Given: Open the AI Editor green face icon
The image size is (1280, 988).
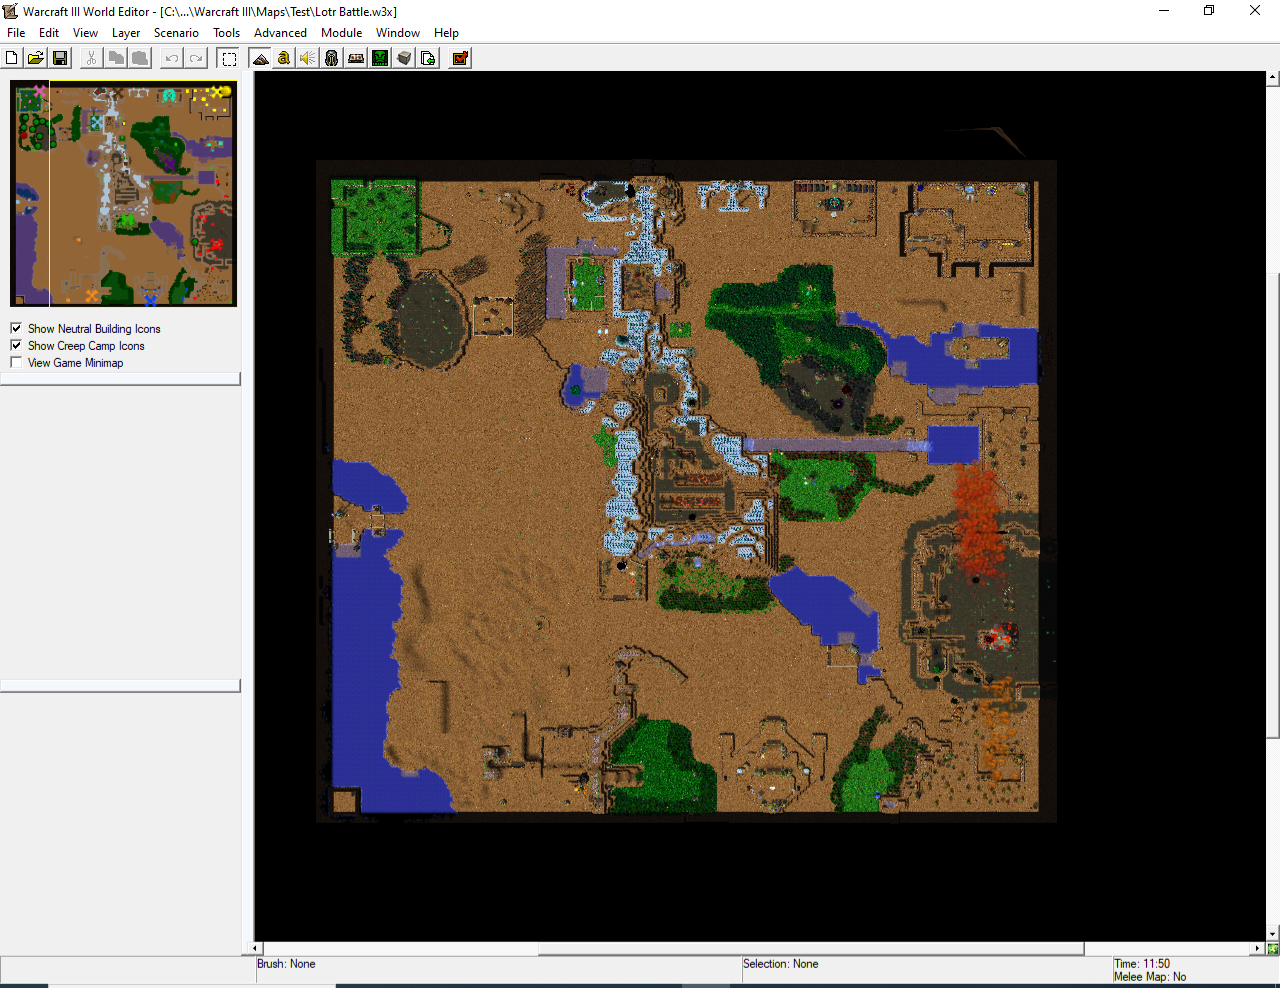Looking at the screenshot, I should click(x=380, y=58).
